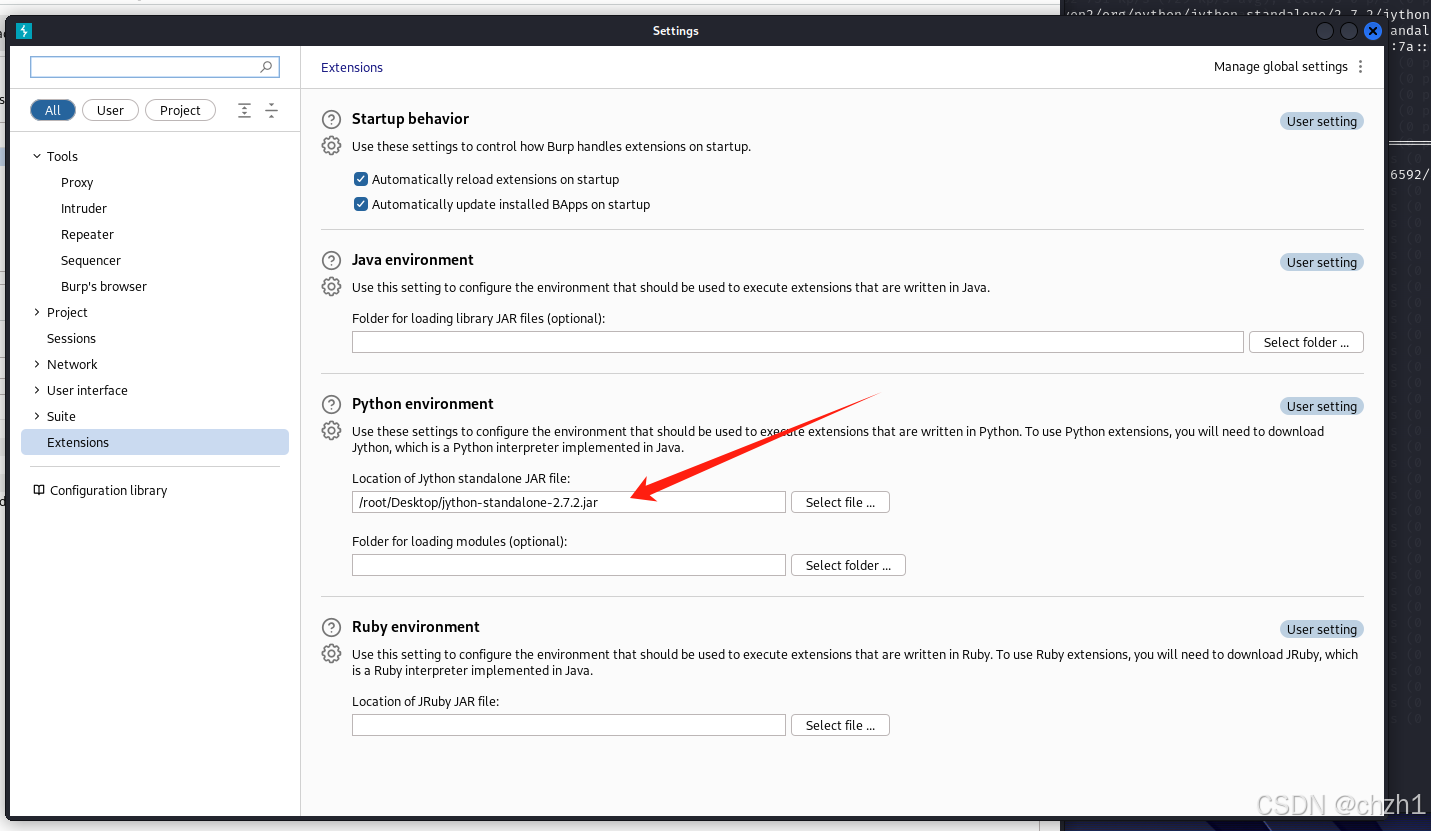Expand the Suite tree node
The width and height of the screenshot is (1431, 831).
point(37,416)
